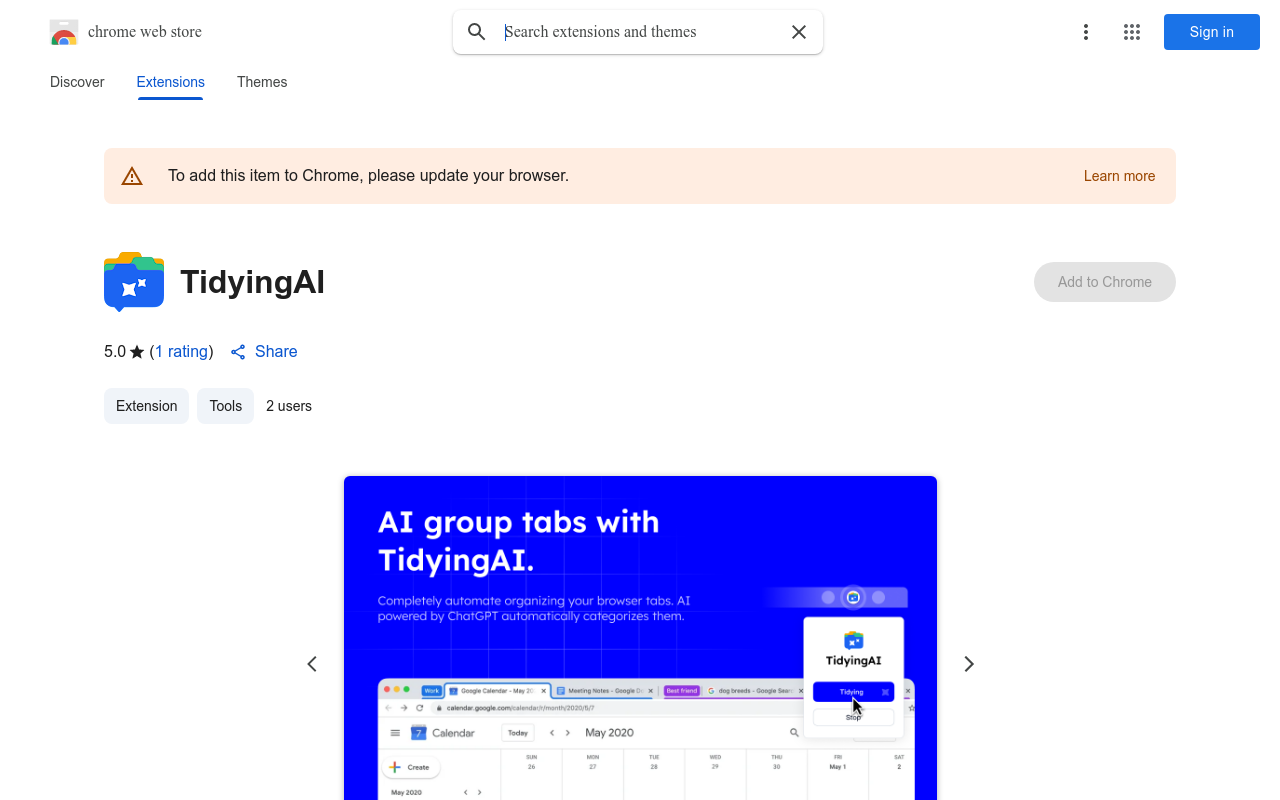
Task: Click the Sign in button
Action: point(1212,32)
